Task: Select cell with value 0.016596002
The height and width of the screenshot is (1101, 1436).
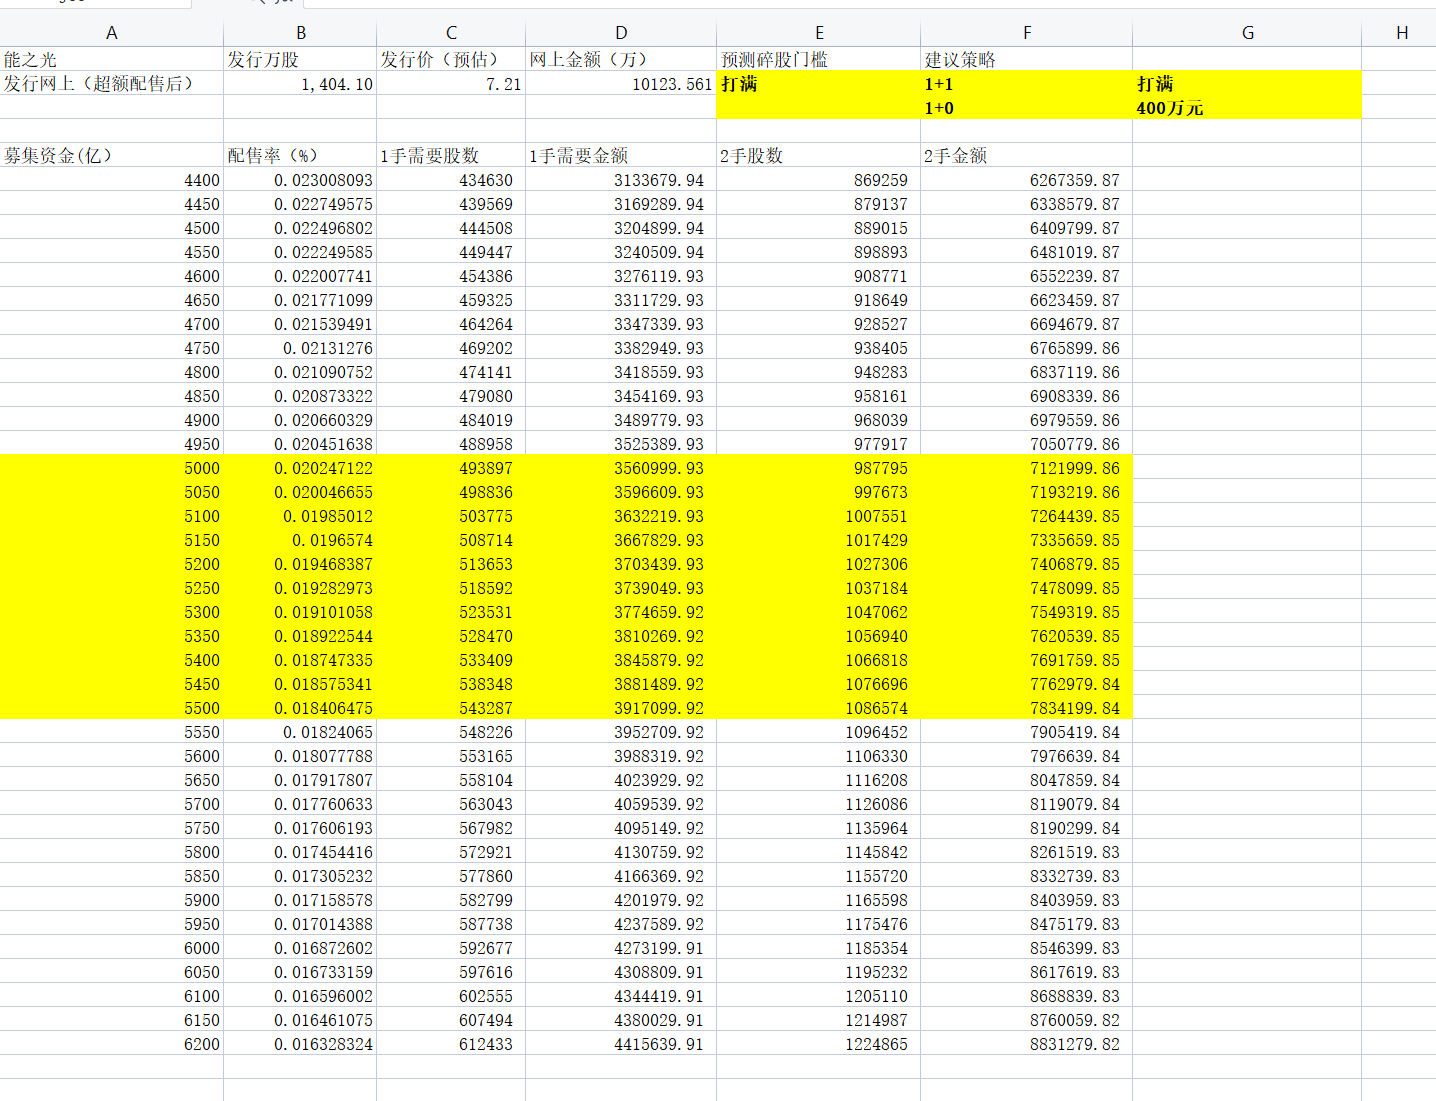Action: coord(300,995)
